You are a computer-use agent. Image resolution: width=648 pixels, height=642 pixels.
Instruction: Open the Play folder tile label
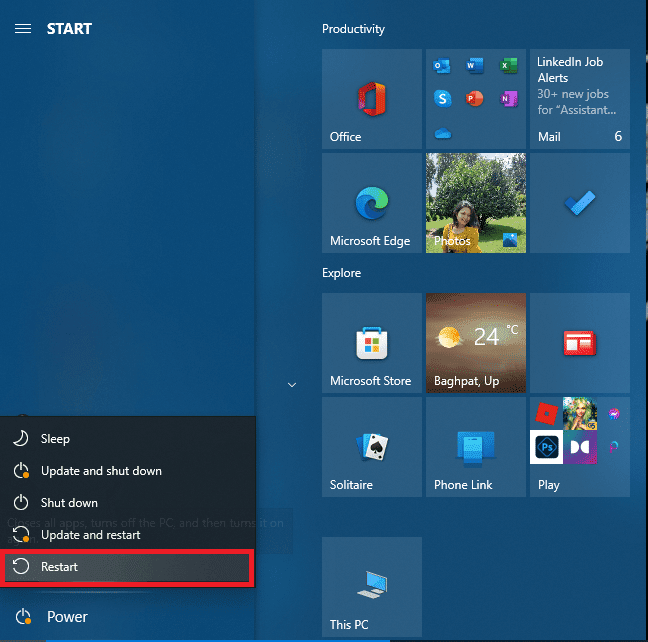548,485
